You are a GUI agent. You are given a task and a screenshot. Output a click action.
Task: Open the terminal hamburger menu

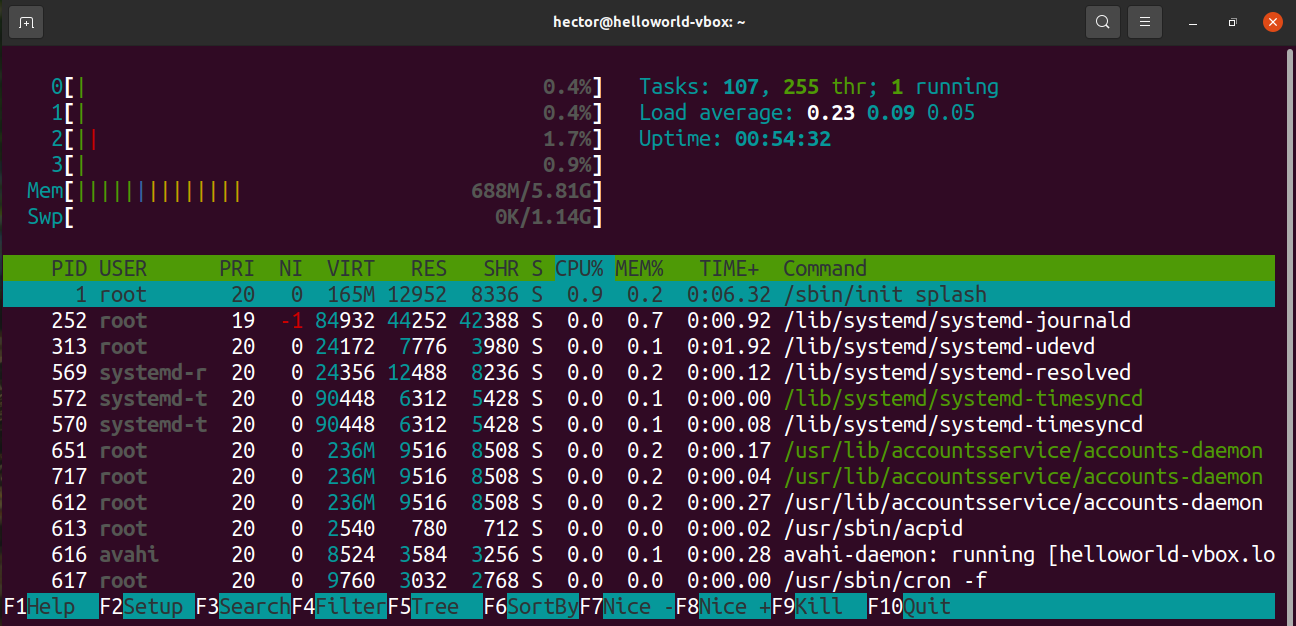1146,22
